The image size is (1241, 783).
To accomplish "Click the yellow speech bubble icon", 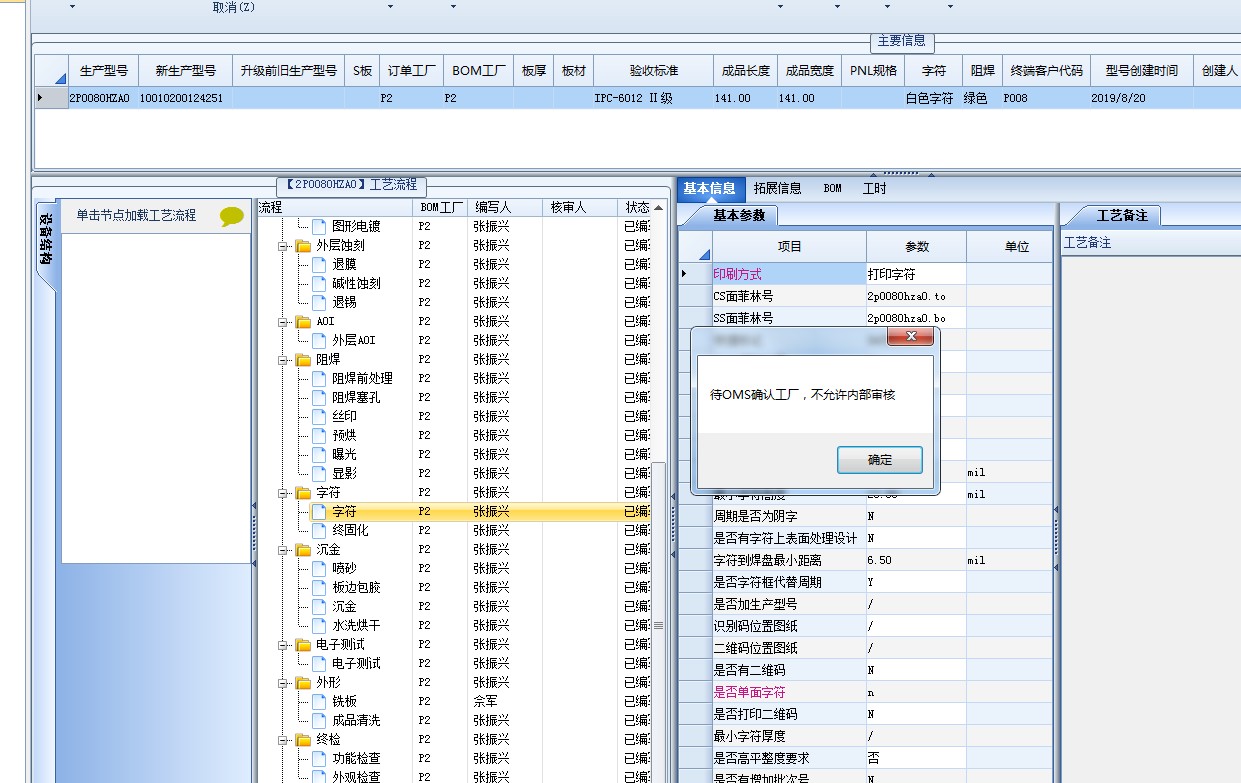I will point(231,216).
